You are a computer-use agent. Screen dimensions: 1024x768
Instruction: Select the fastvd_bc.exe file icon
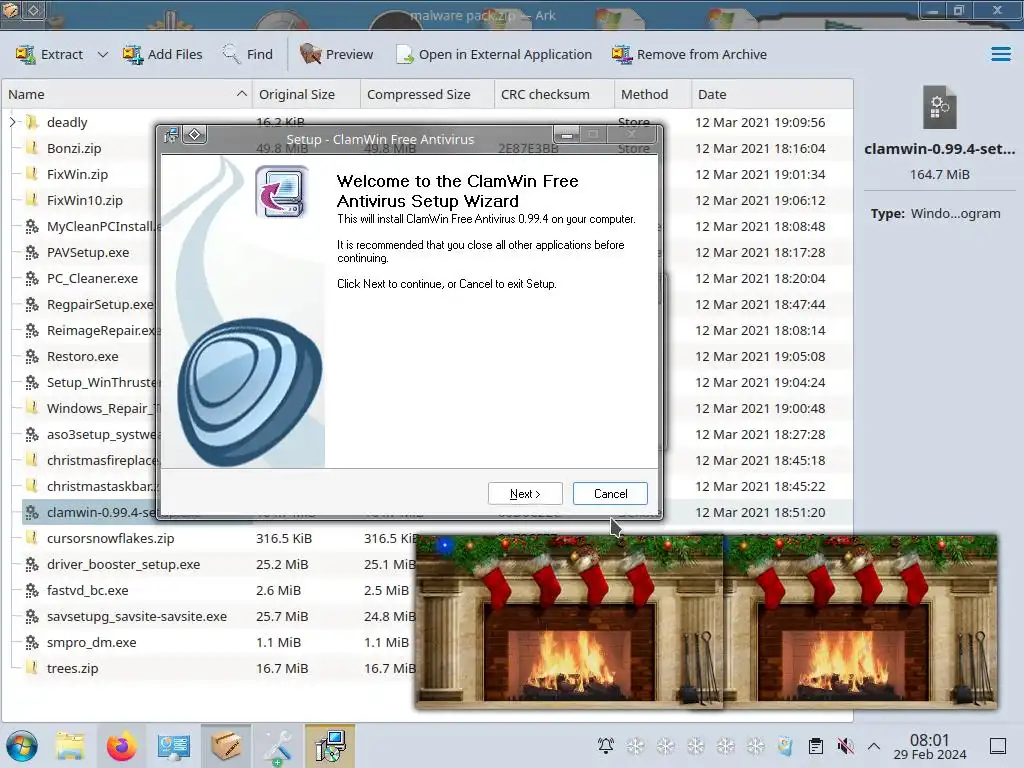[31, 590]
